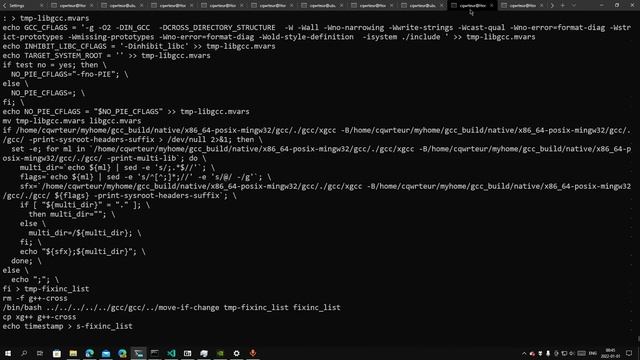Screen dimensions: 640x360
Task: Click the move-if-change command line
Action: click(171, 307)
